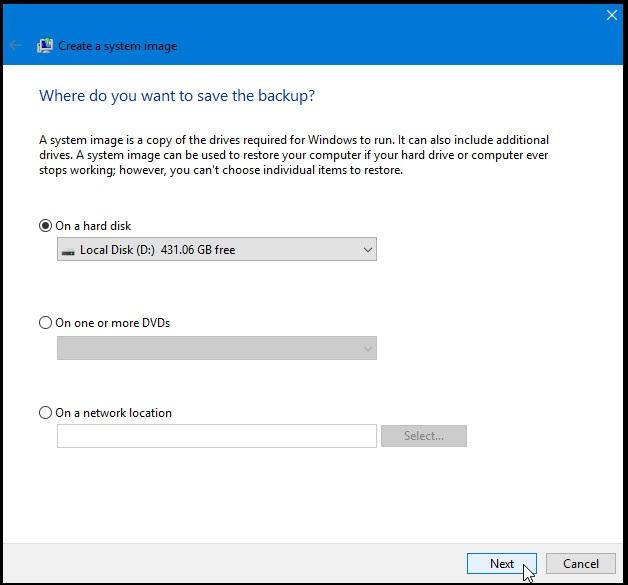Click into the network location text field
Viewport: 628px width, 585px height.
[x=216, y=436]
